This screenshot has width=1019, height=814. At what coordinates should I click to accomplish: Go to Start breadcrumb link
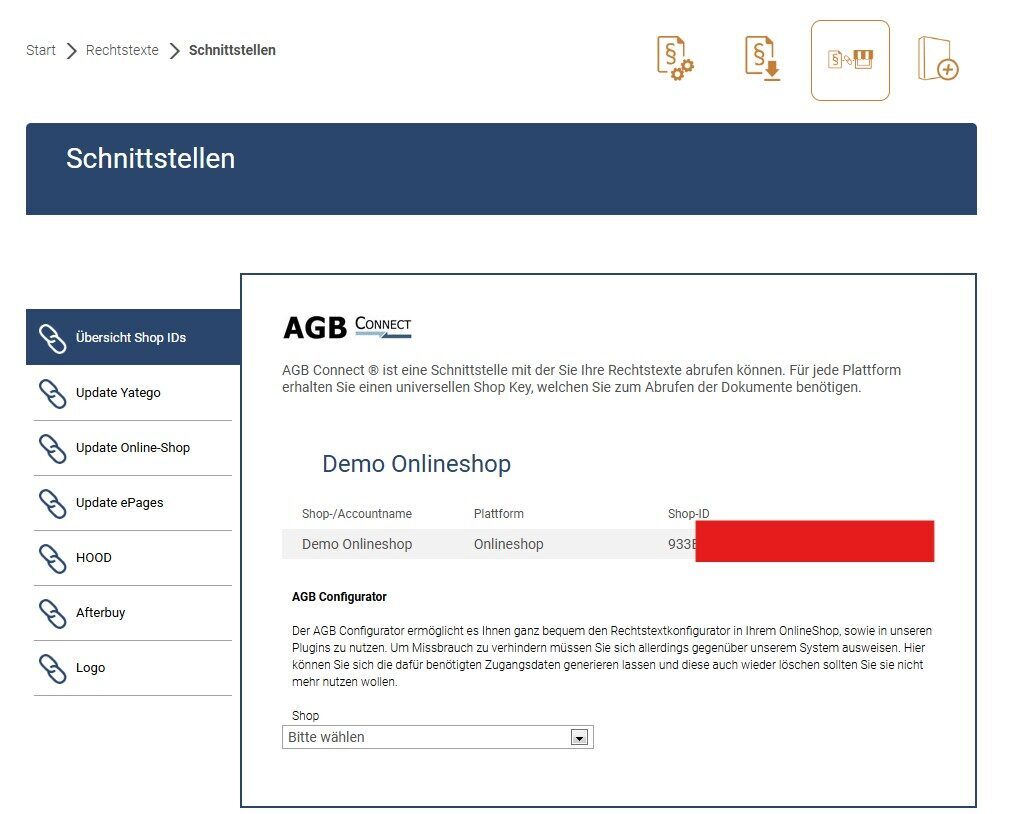[x=40, y=50]
